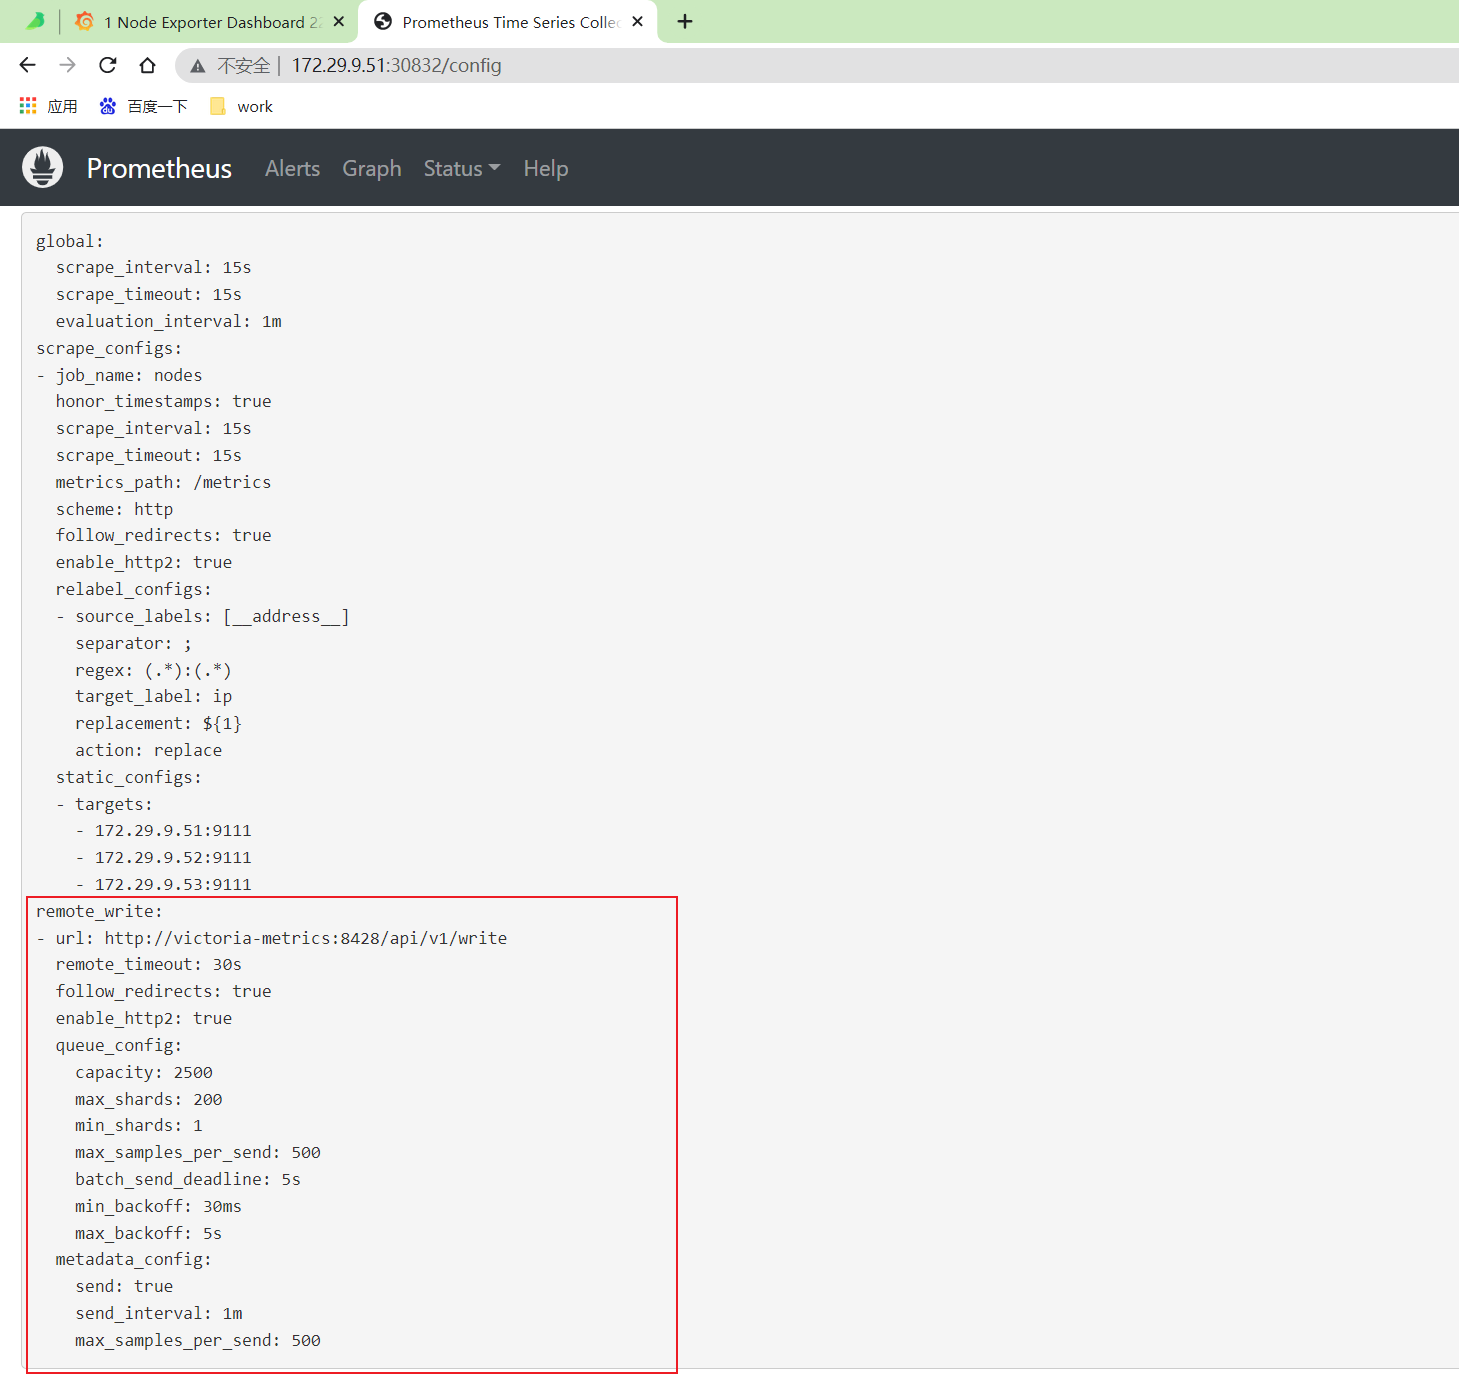Open the Help page in navbar
Screen dimensions: 1459x1385
click(x=546, y=168)
